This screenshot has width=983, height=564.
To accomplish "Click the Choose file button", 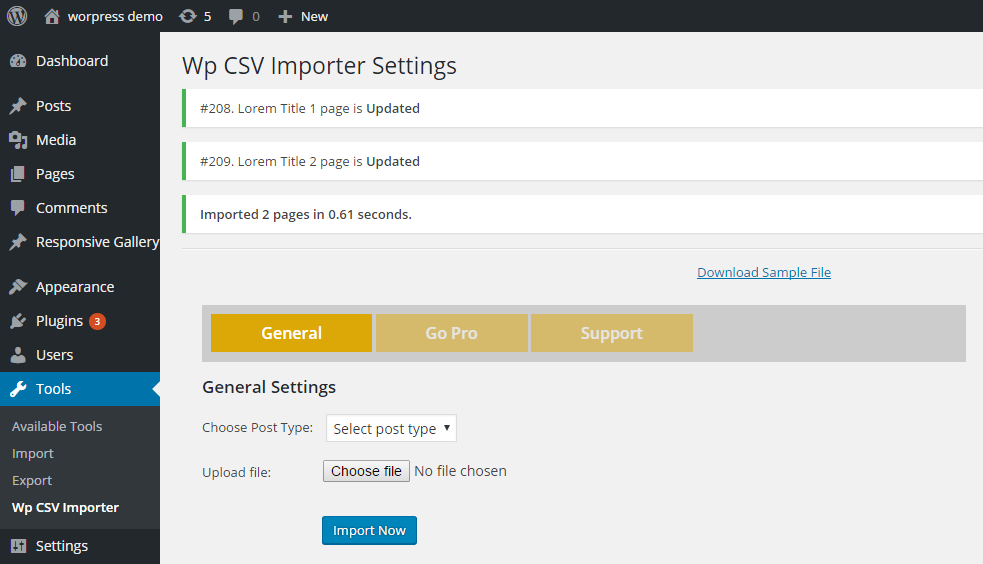I will (x=366, y=471).
